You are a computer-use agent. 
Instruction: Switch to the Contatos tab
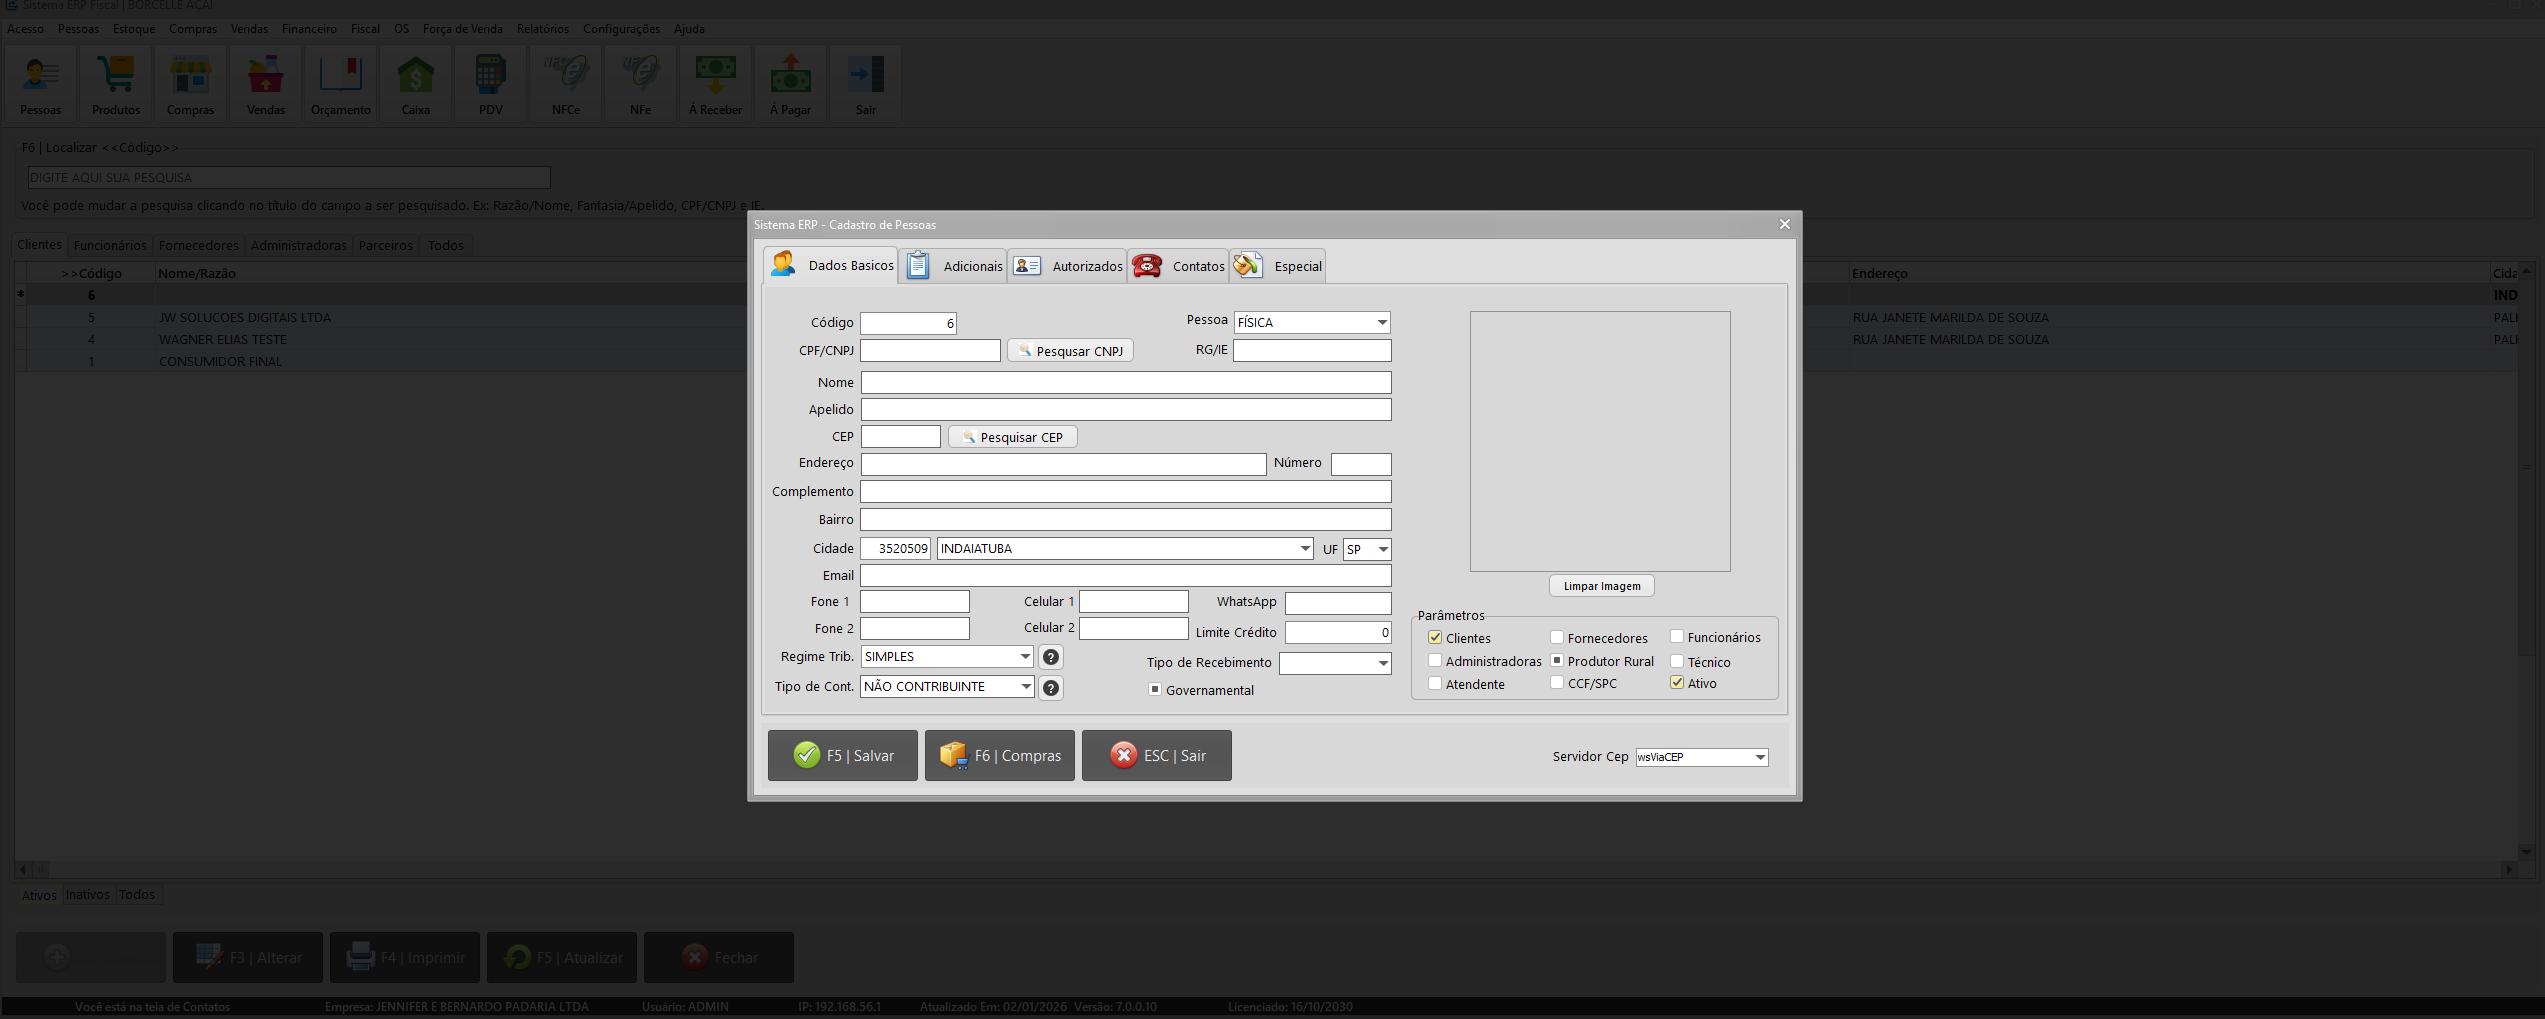(1179, 266)
